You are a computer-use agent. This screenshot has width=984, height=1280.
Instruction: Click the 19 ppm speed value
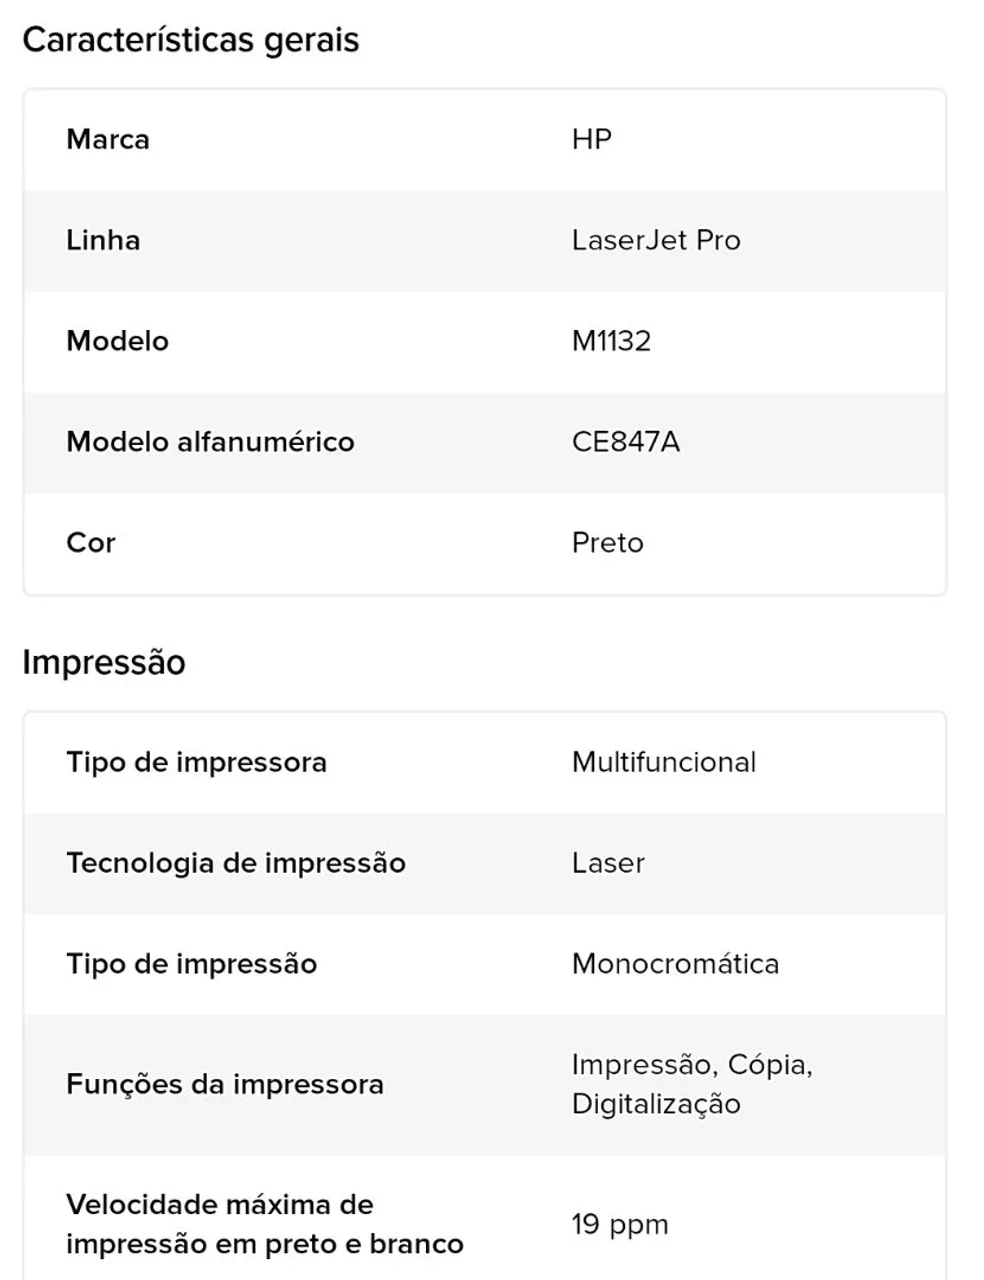620,1225
